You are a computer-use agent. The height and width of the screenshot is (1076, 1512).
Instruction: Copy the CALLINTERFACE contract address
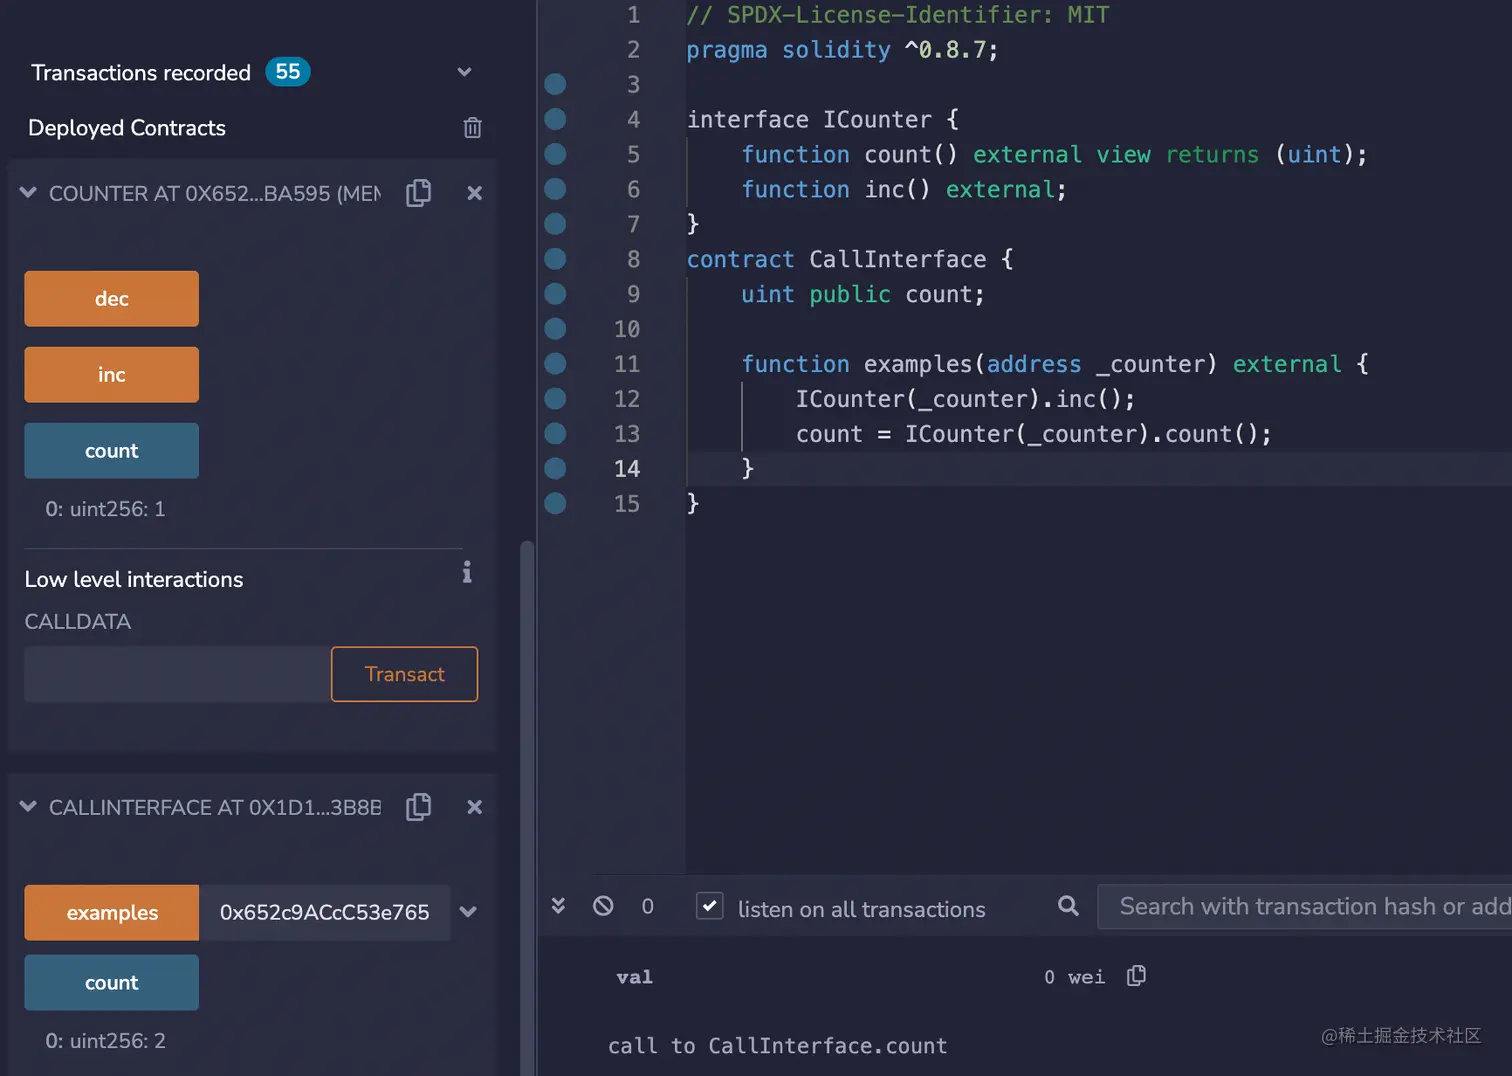point(419,807)
